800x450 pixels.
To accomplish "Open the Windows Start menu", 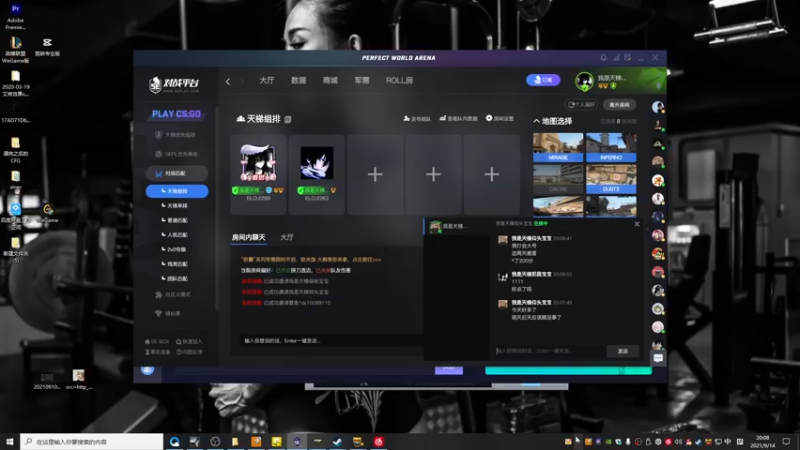I will (9, 441).
